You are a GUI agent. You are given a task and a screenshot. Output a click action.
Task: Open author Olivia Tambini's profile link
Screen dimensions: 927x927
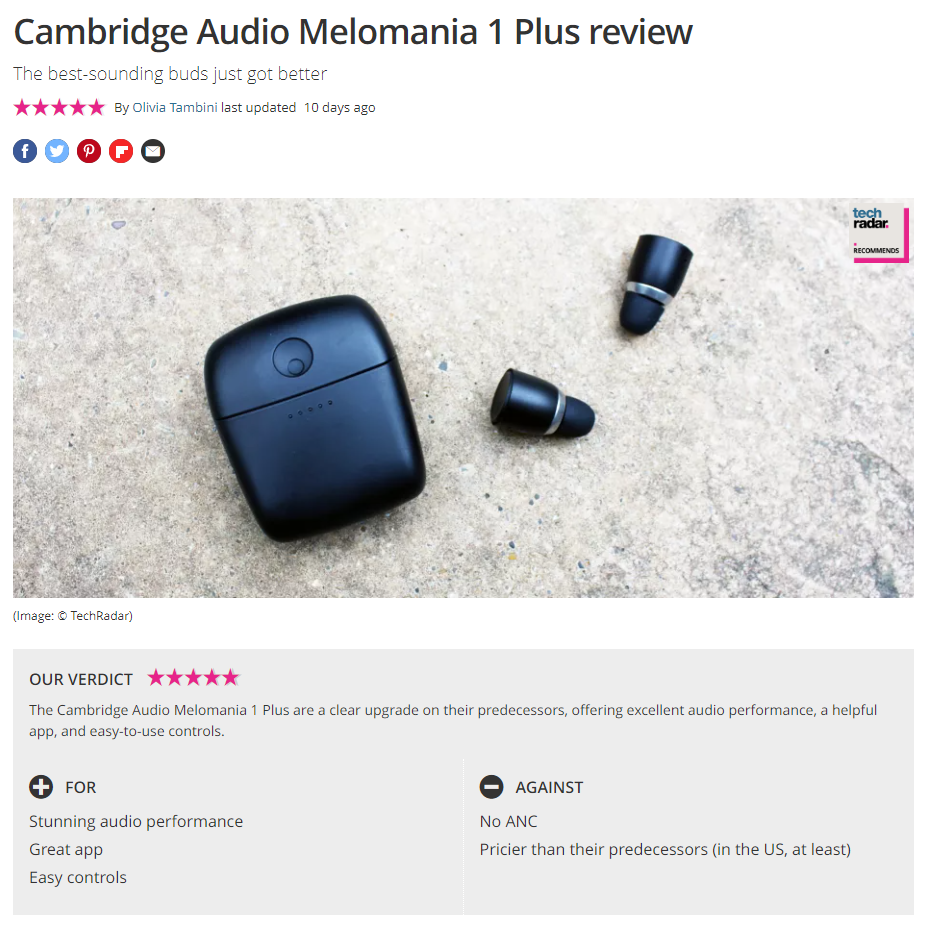(175, 108)
